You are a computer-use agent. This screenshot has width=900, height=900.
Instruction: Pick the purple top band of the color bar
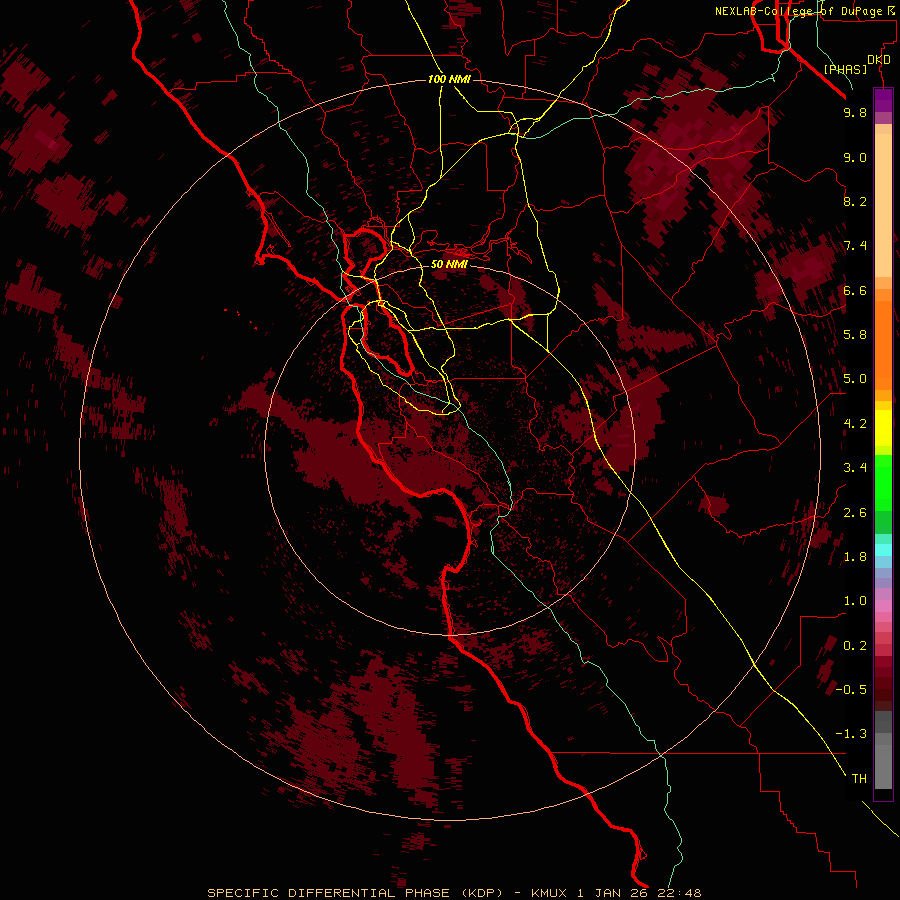coord(883,100)
